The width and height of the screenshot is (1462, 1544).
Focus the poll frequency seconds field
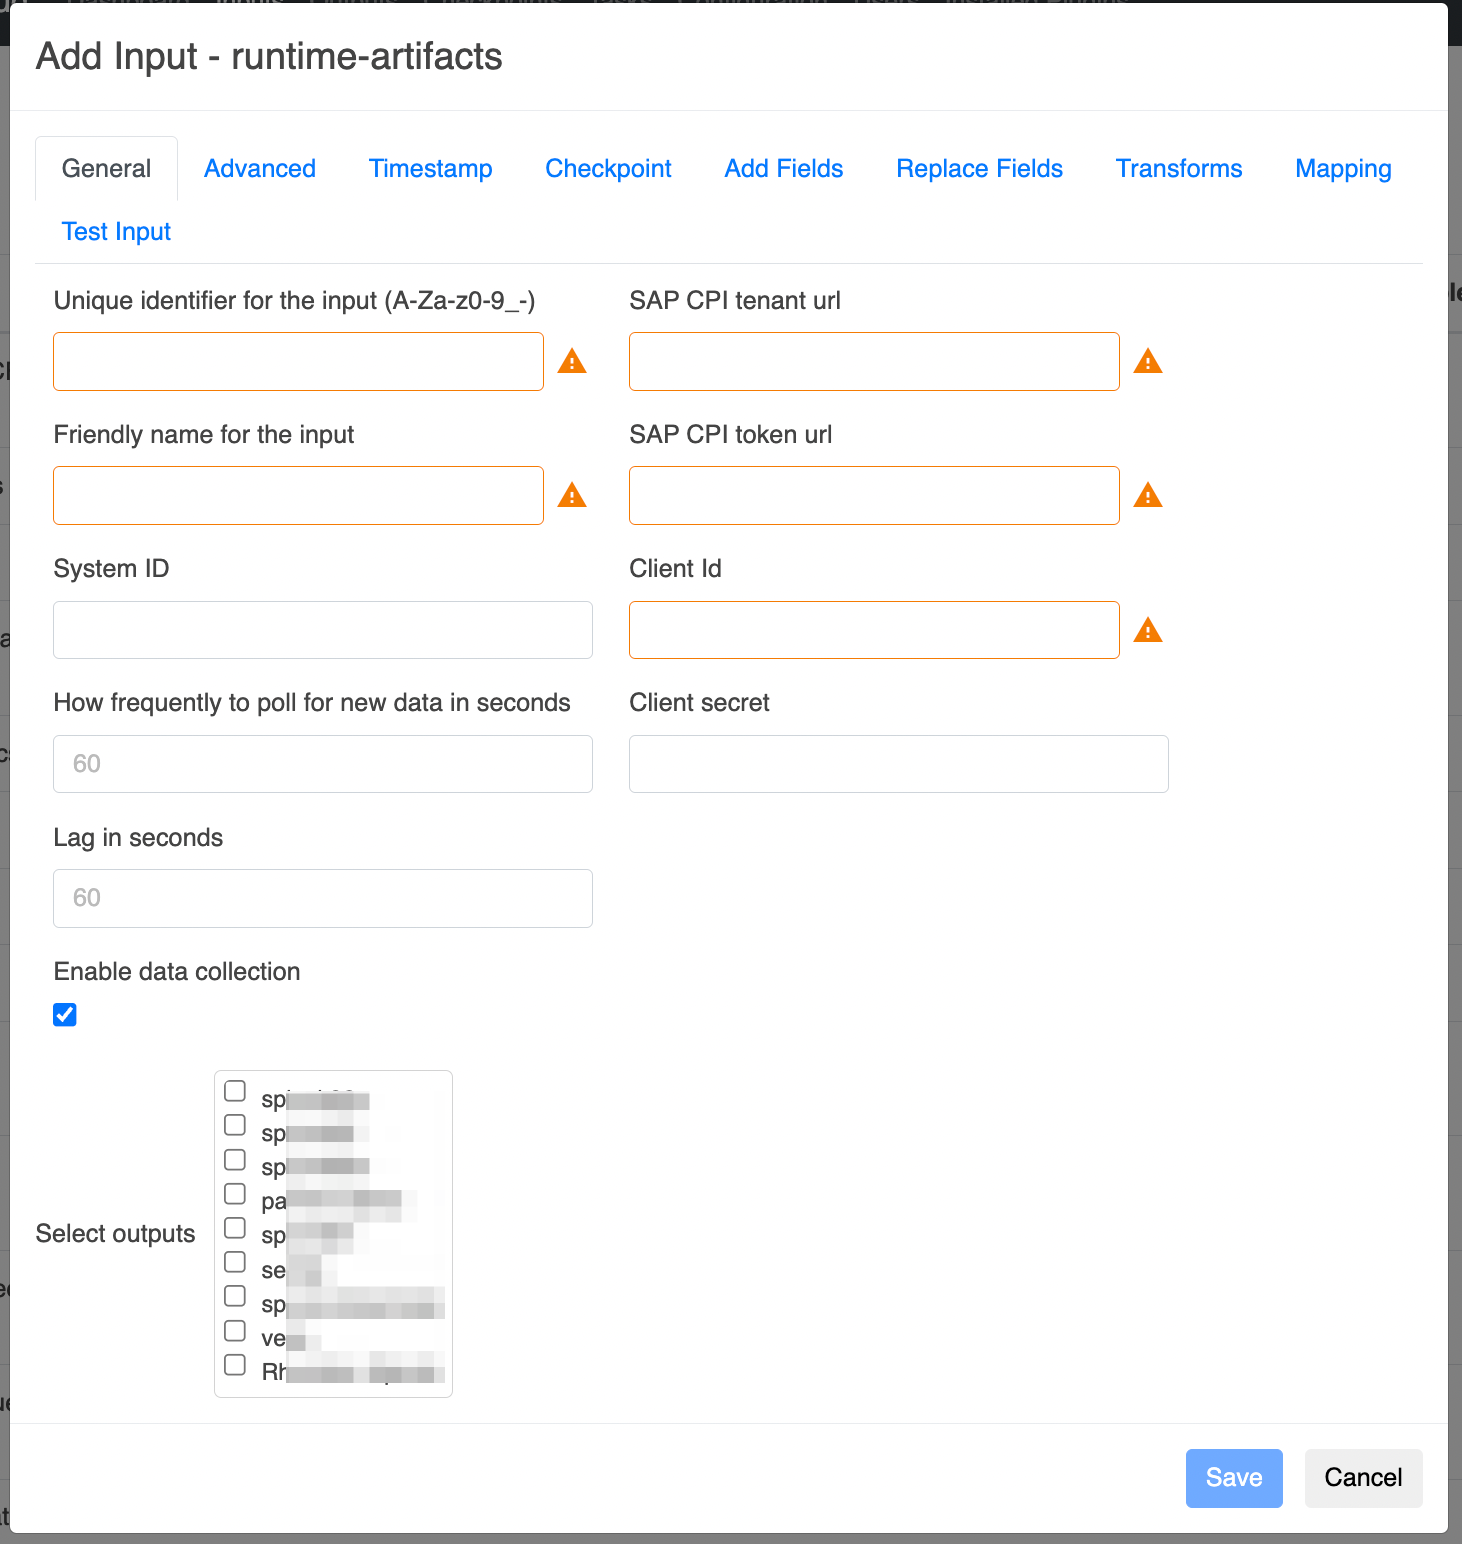(323, 764)
